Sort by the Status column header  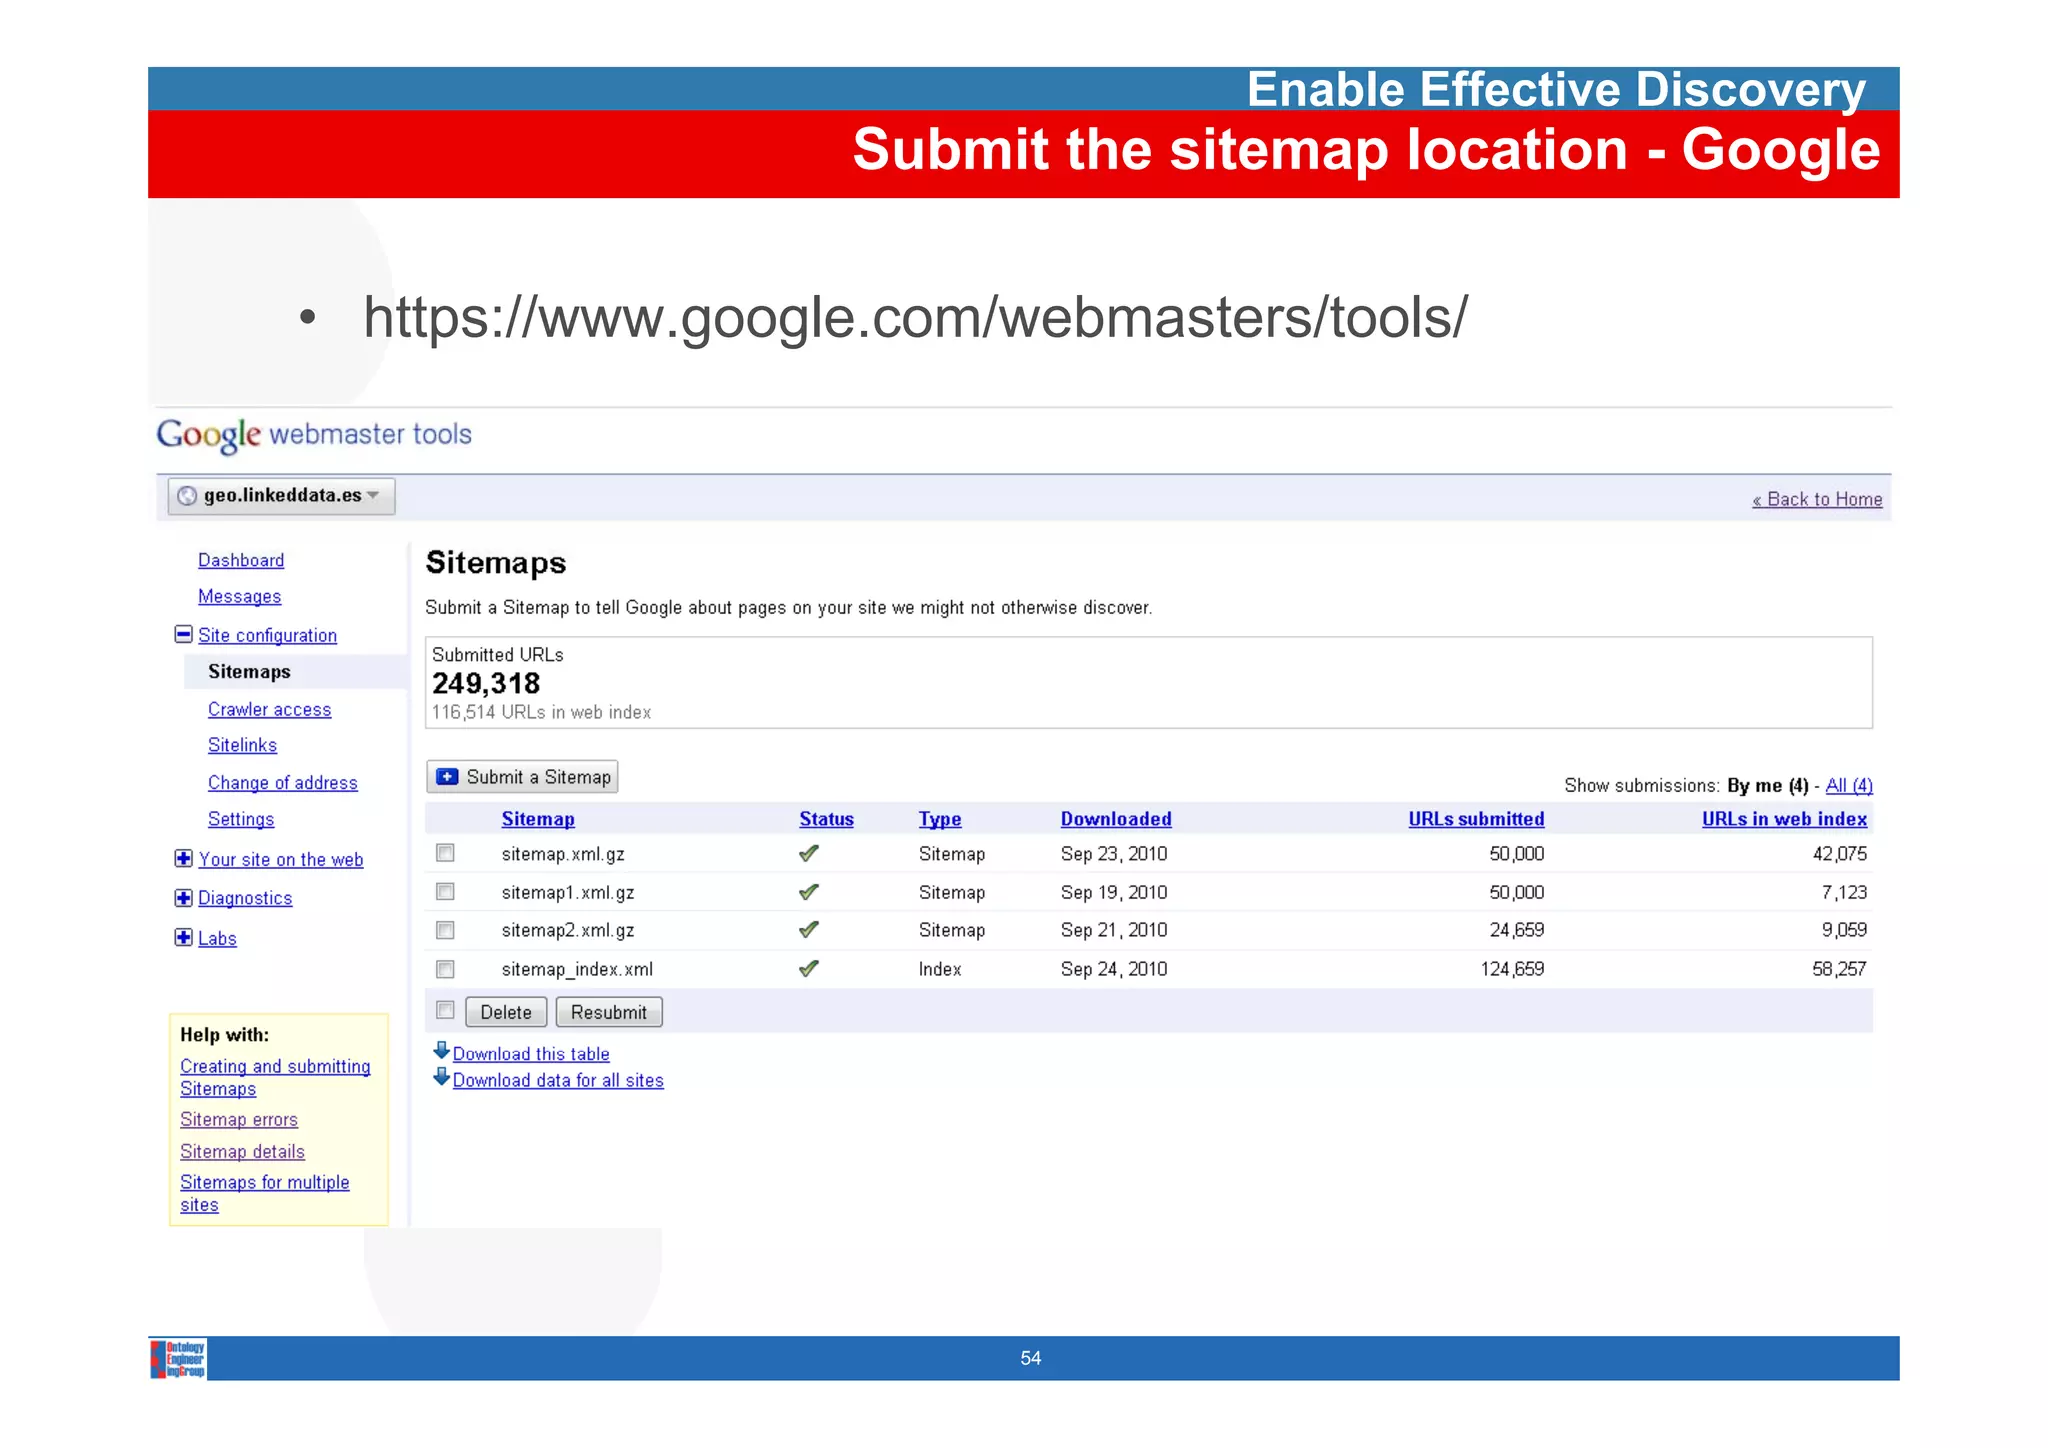coord(826,819)
